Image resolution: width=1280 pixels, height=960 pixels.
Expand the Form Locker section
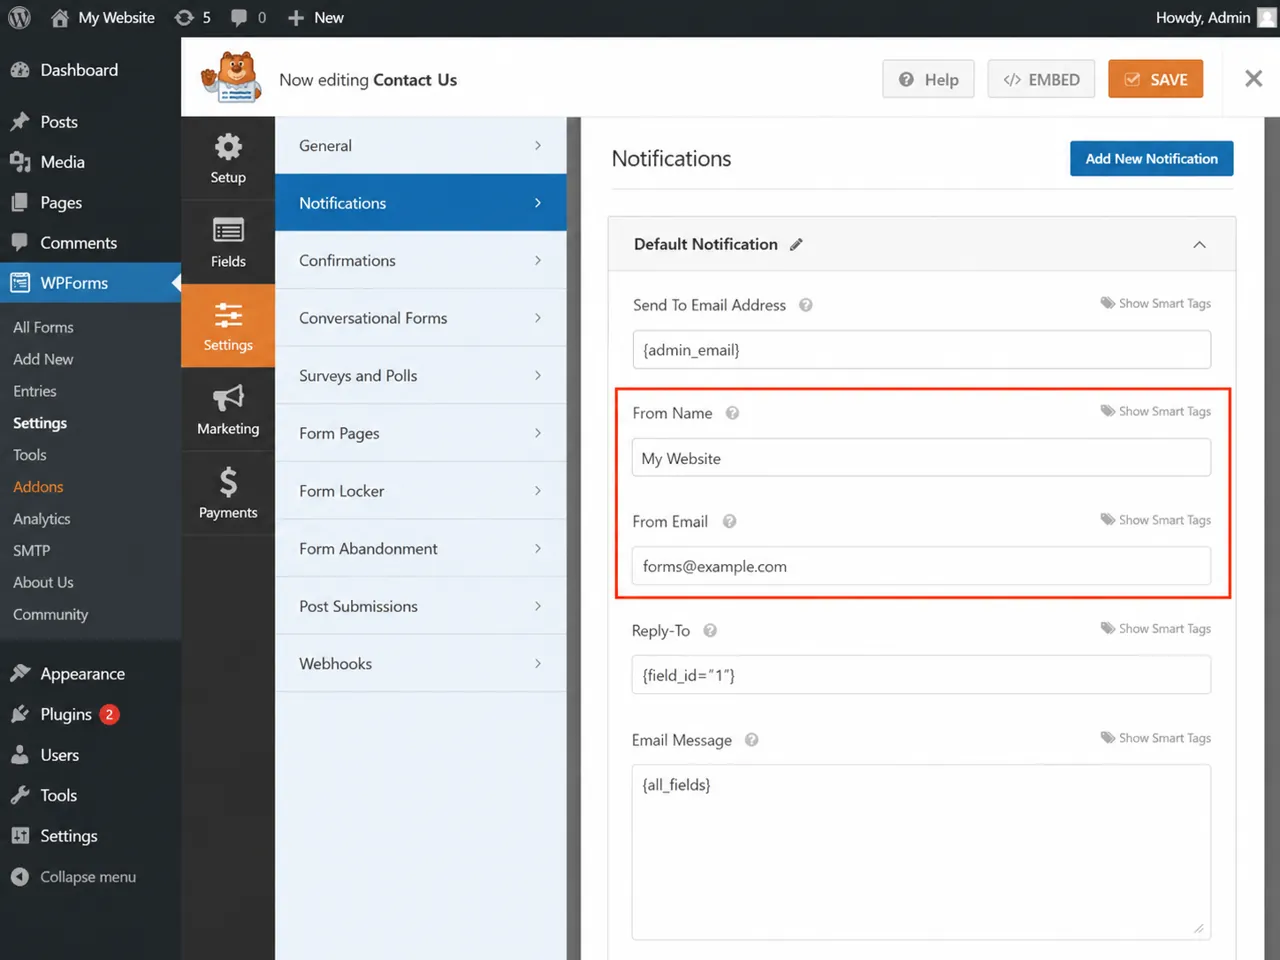(420, 491)
